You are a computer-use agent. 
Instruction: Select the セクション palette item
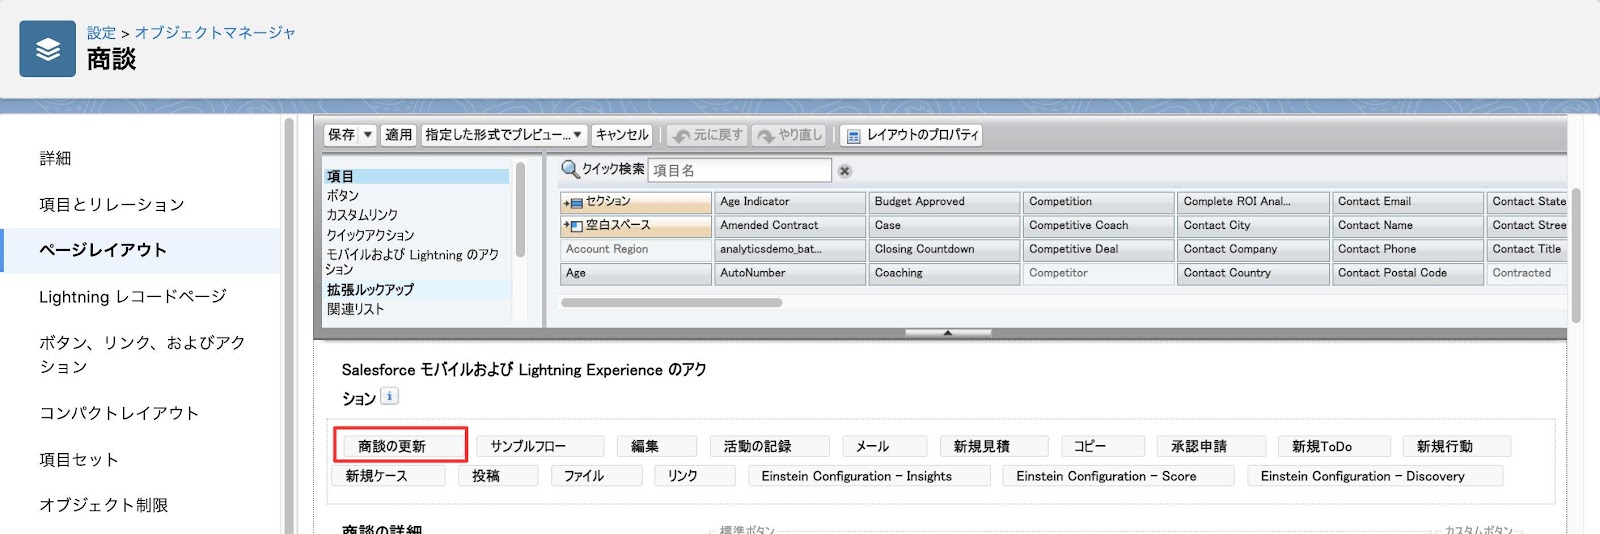636,202
